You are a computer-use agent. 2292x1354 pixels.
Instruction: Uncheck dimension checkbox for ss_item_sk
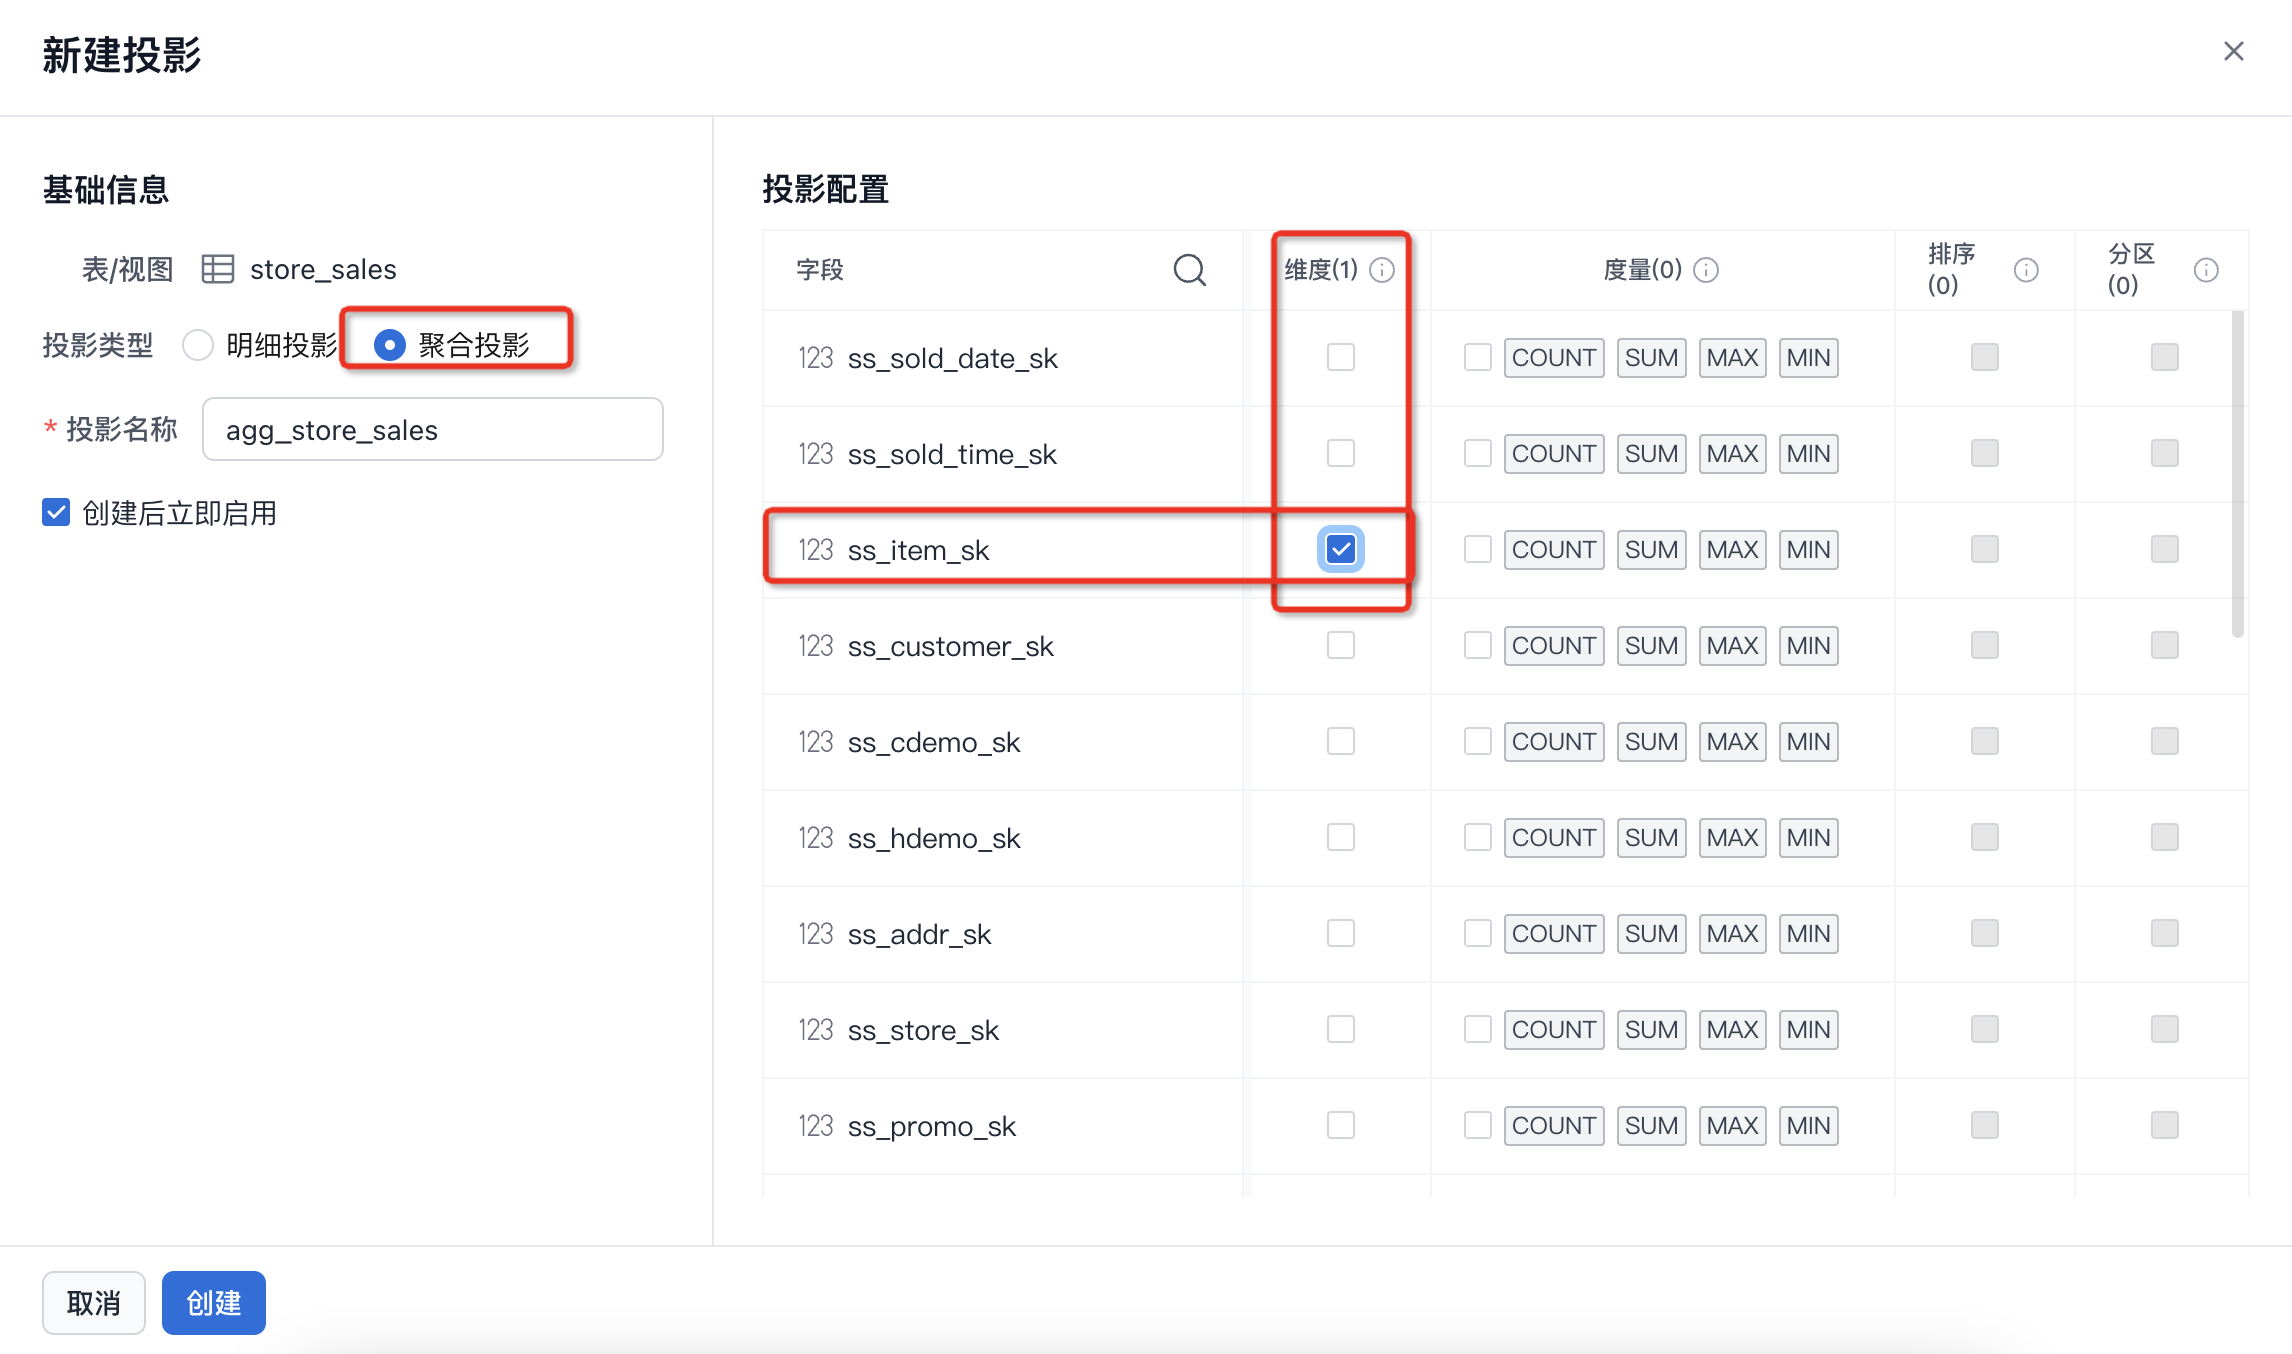coord(1341,549)
